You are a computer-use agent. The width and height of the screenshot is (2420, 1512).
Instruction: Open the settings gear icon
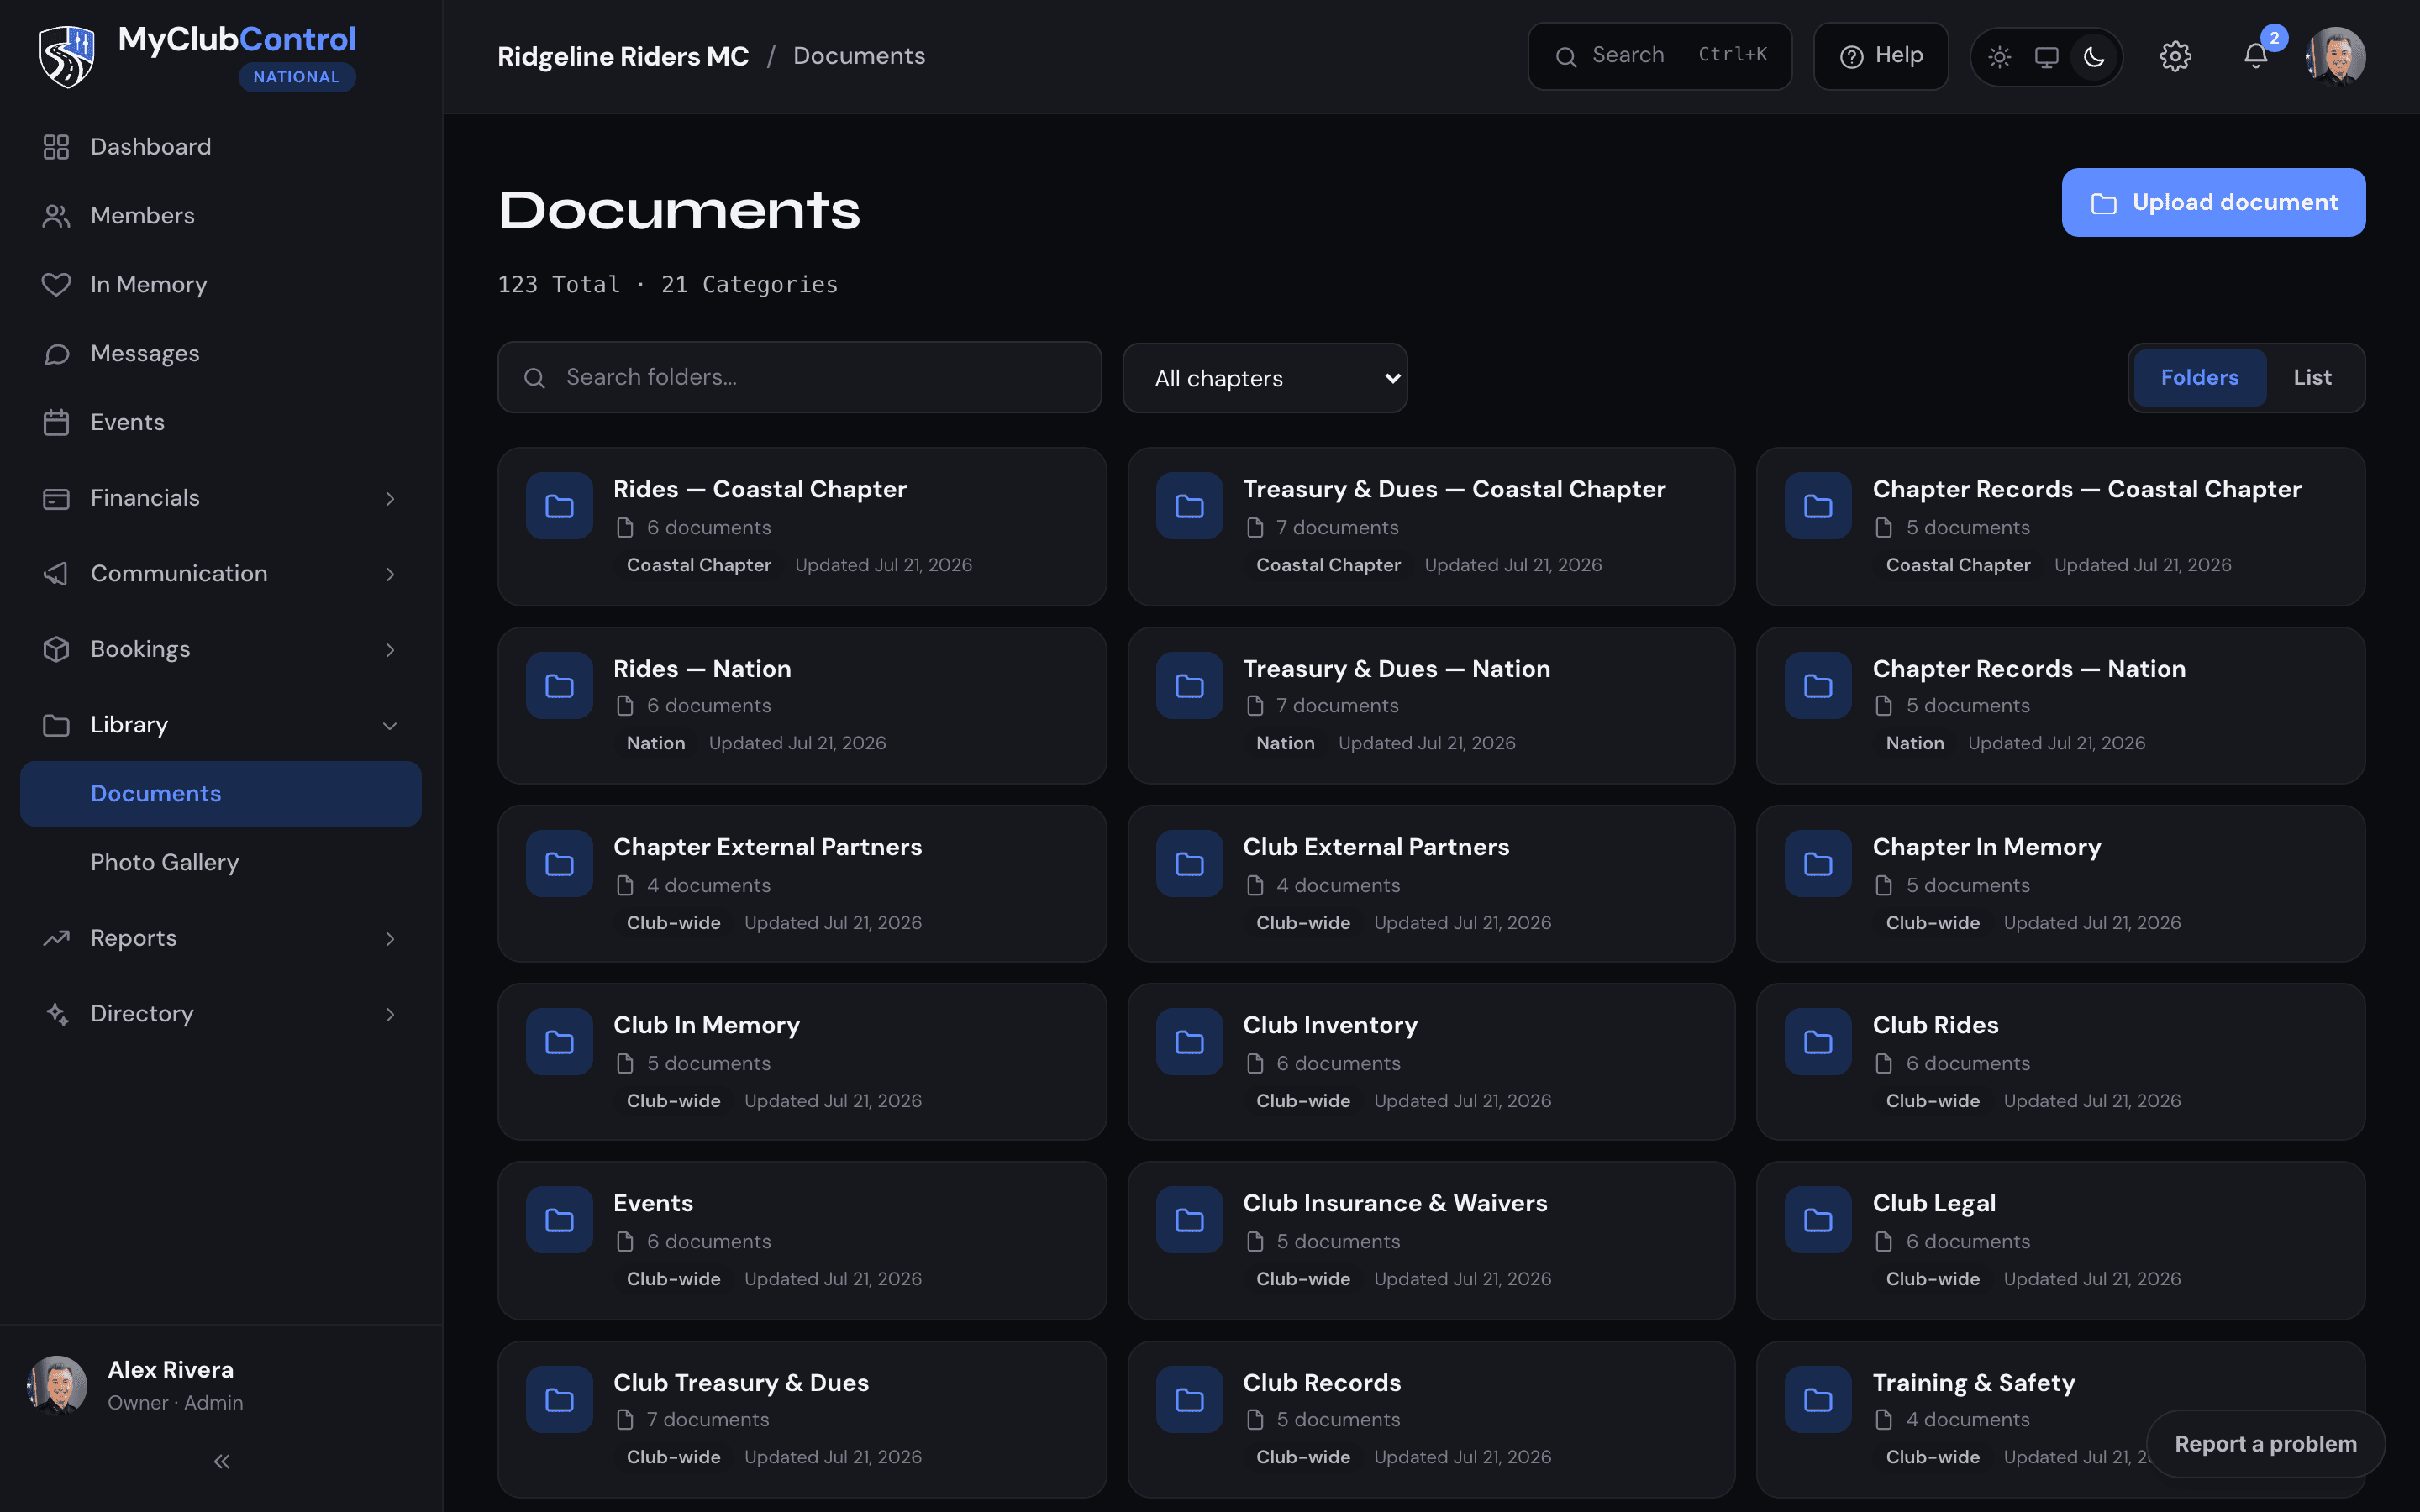(x=2175, y=56)
